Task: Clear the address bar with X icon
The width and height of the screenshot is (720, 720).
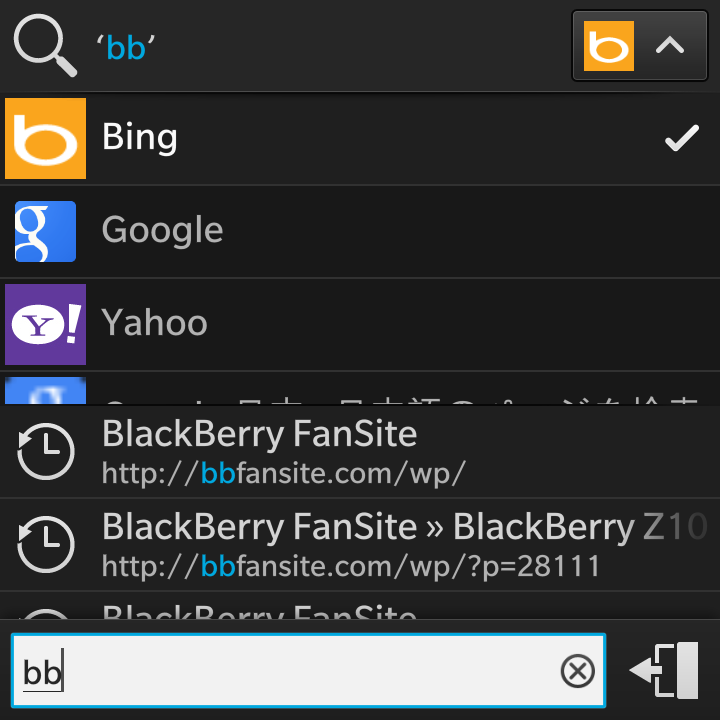Action: pyautogui.click(x=577, y=671)
